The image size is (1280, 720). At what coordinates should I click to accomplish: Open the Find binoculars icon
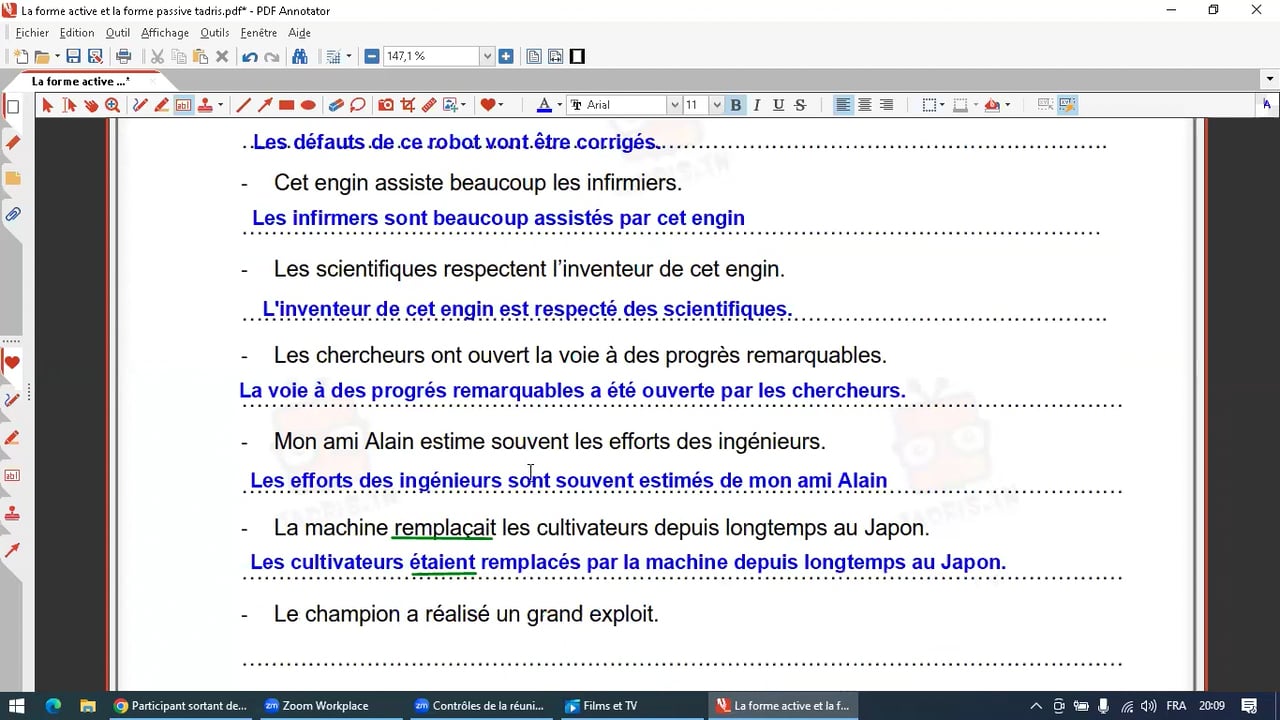click(x=299, y=57)
